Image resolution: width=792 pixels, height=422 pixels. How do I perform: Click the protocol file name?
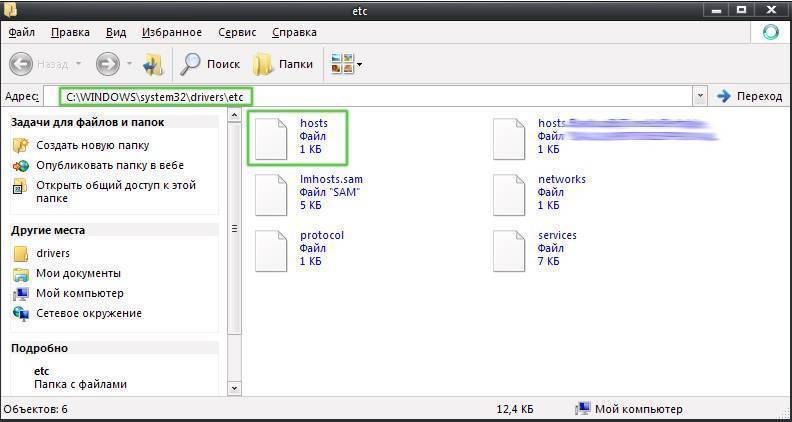coord(322,236)
